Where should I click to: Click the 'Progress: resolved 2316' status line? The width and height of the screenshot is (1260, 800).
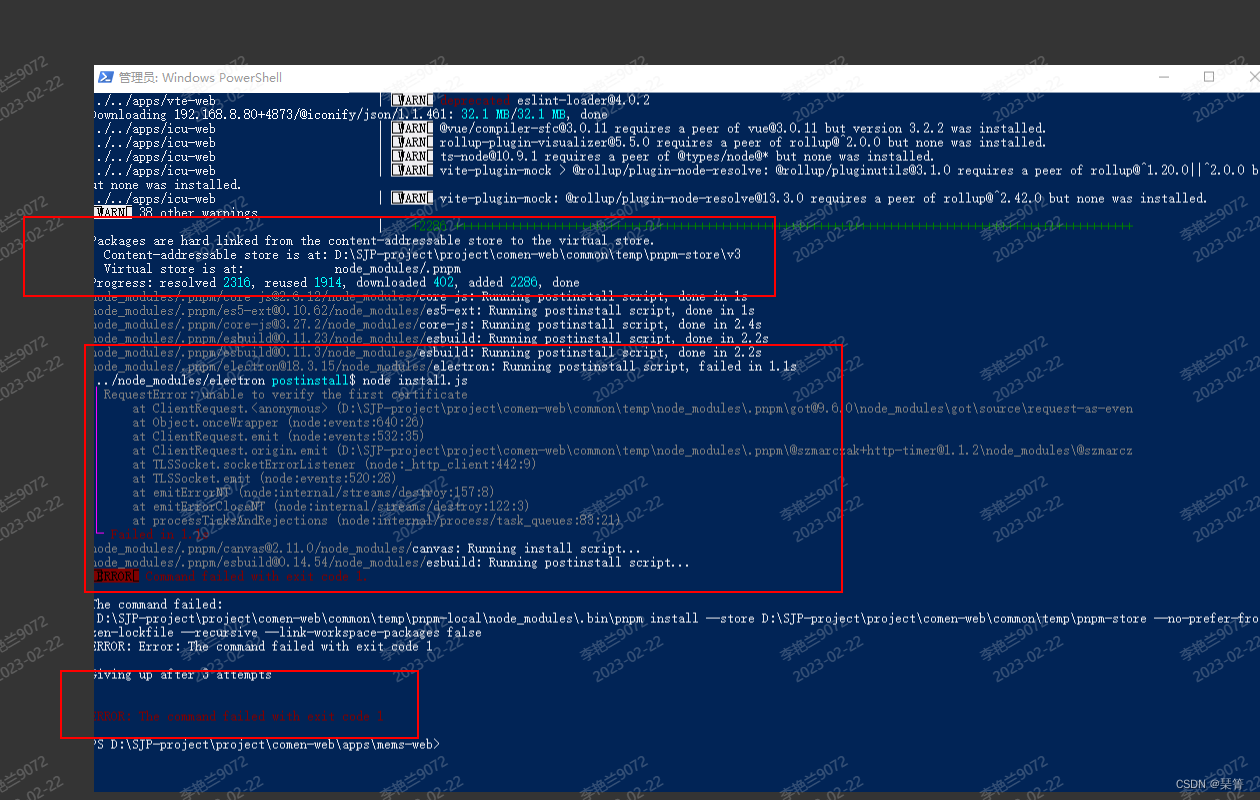click(336, 283)
